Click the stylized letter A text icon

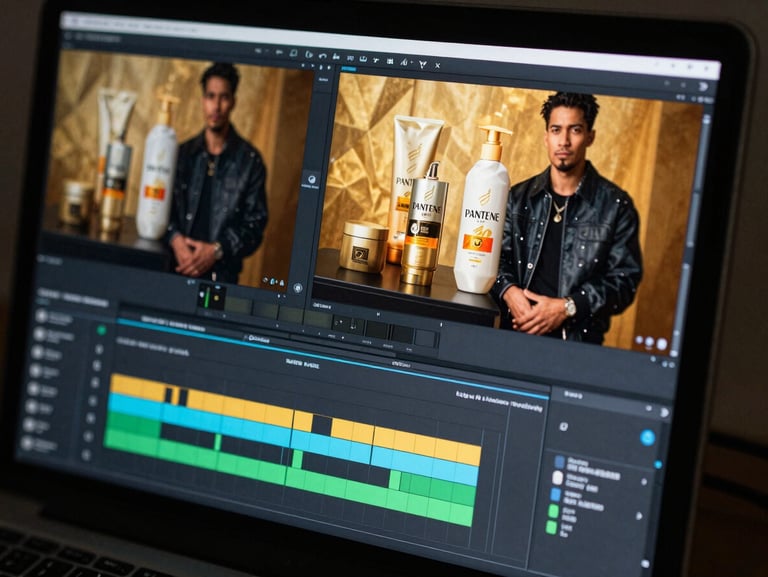pyautogui.click(x=404, y=62)
